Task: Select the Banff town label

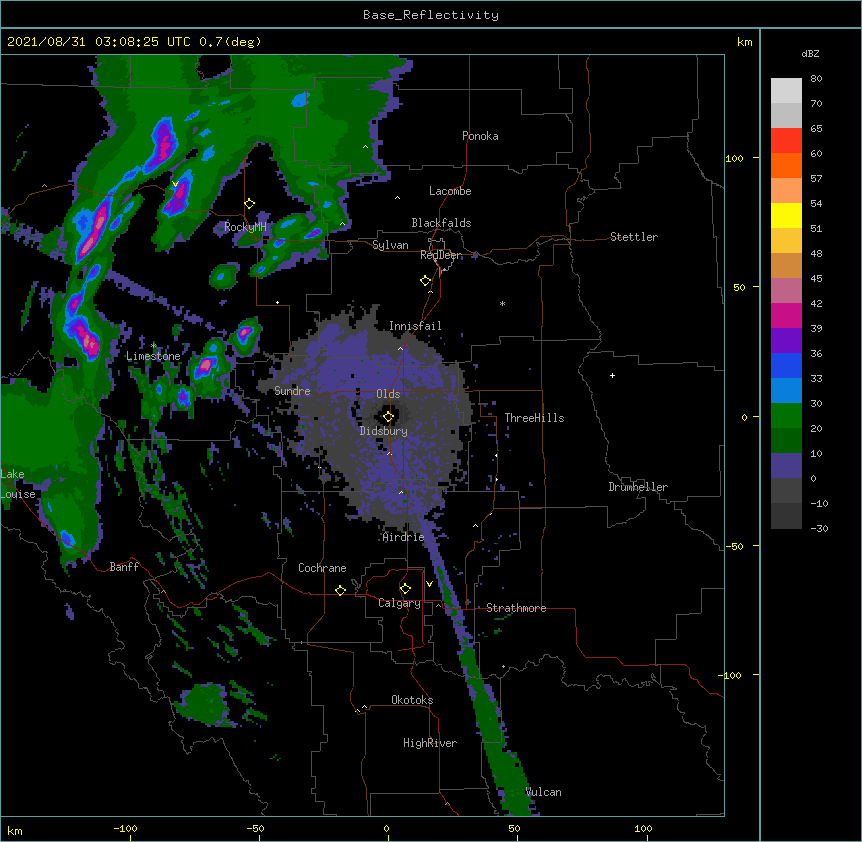Action: [x=124, y=567]
